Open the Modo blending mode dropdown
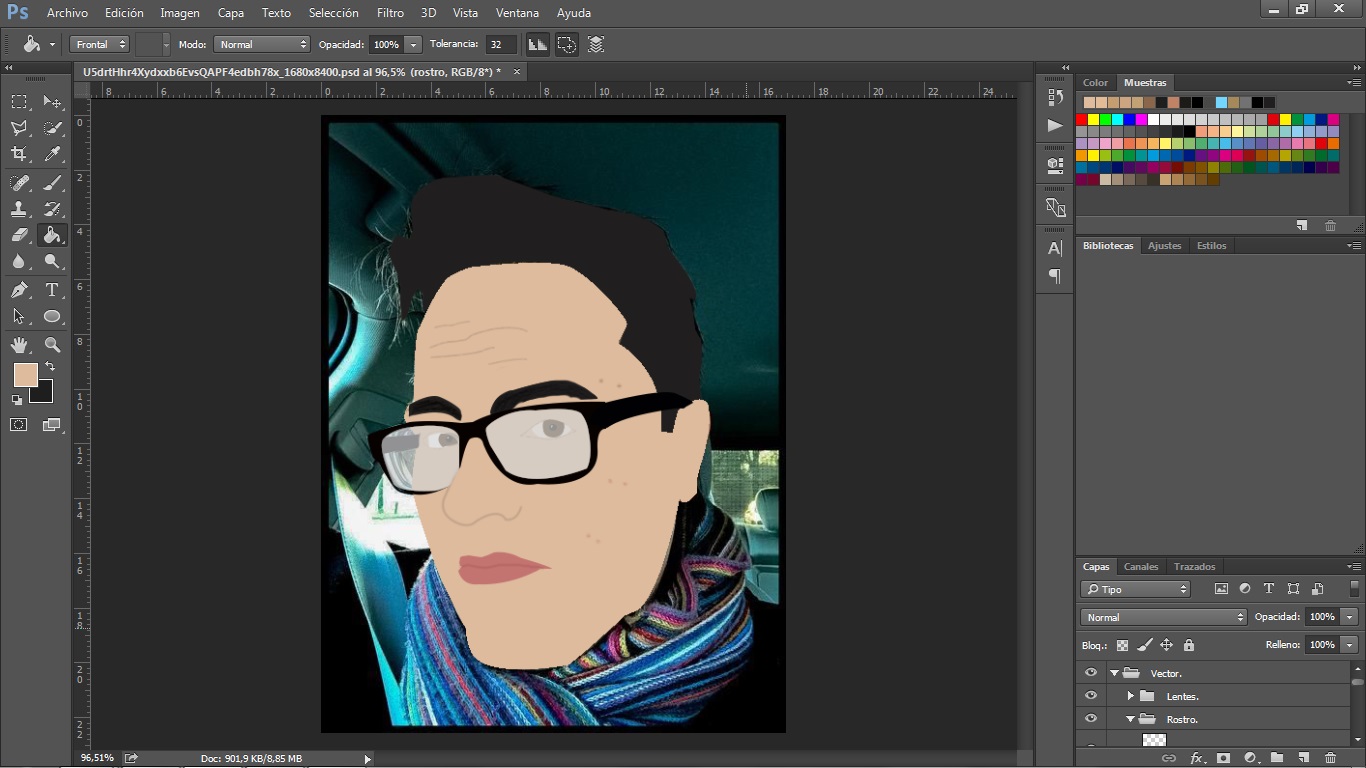 pyautogui.click(x=262, y=44)
